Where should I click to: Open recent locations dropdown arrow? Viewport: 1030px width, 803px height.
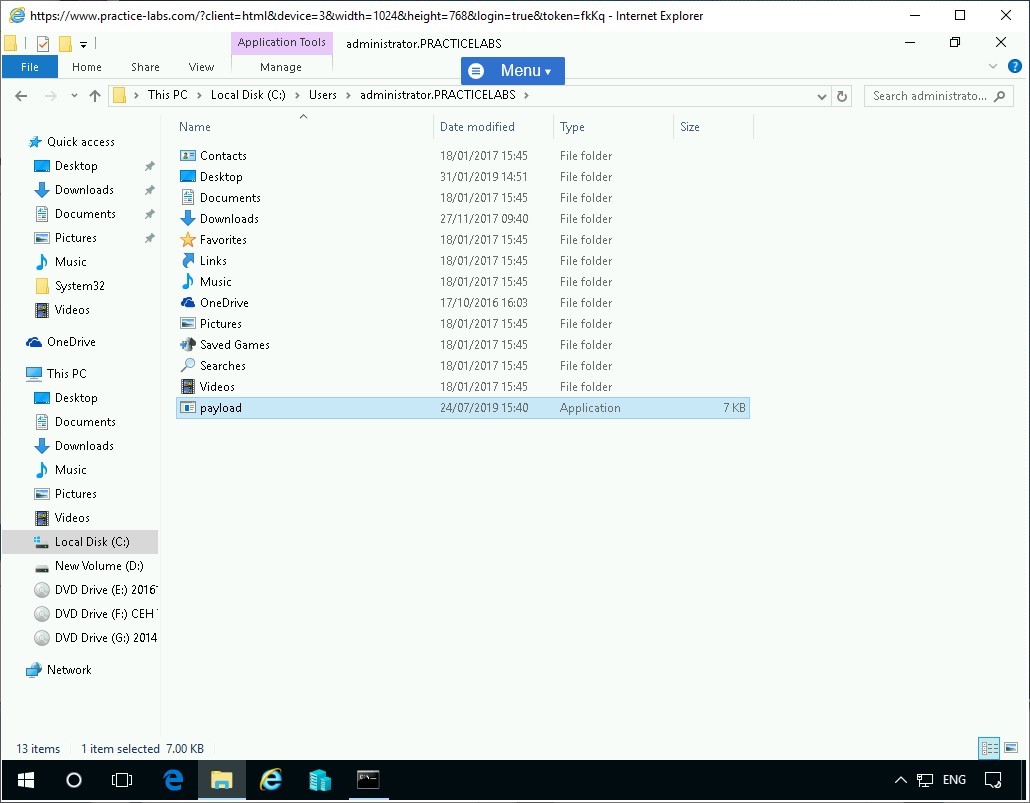pos(74,96)
